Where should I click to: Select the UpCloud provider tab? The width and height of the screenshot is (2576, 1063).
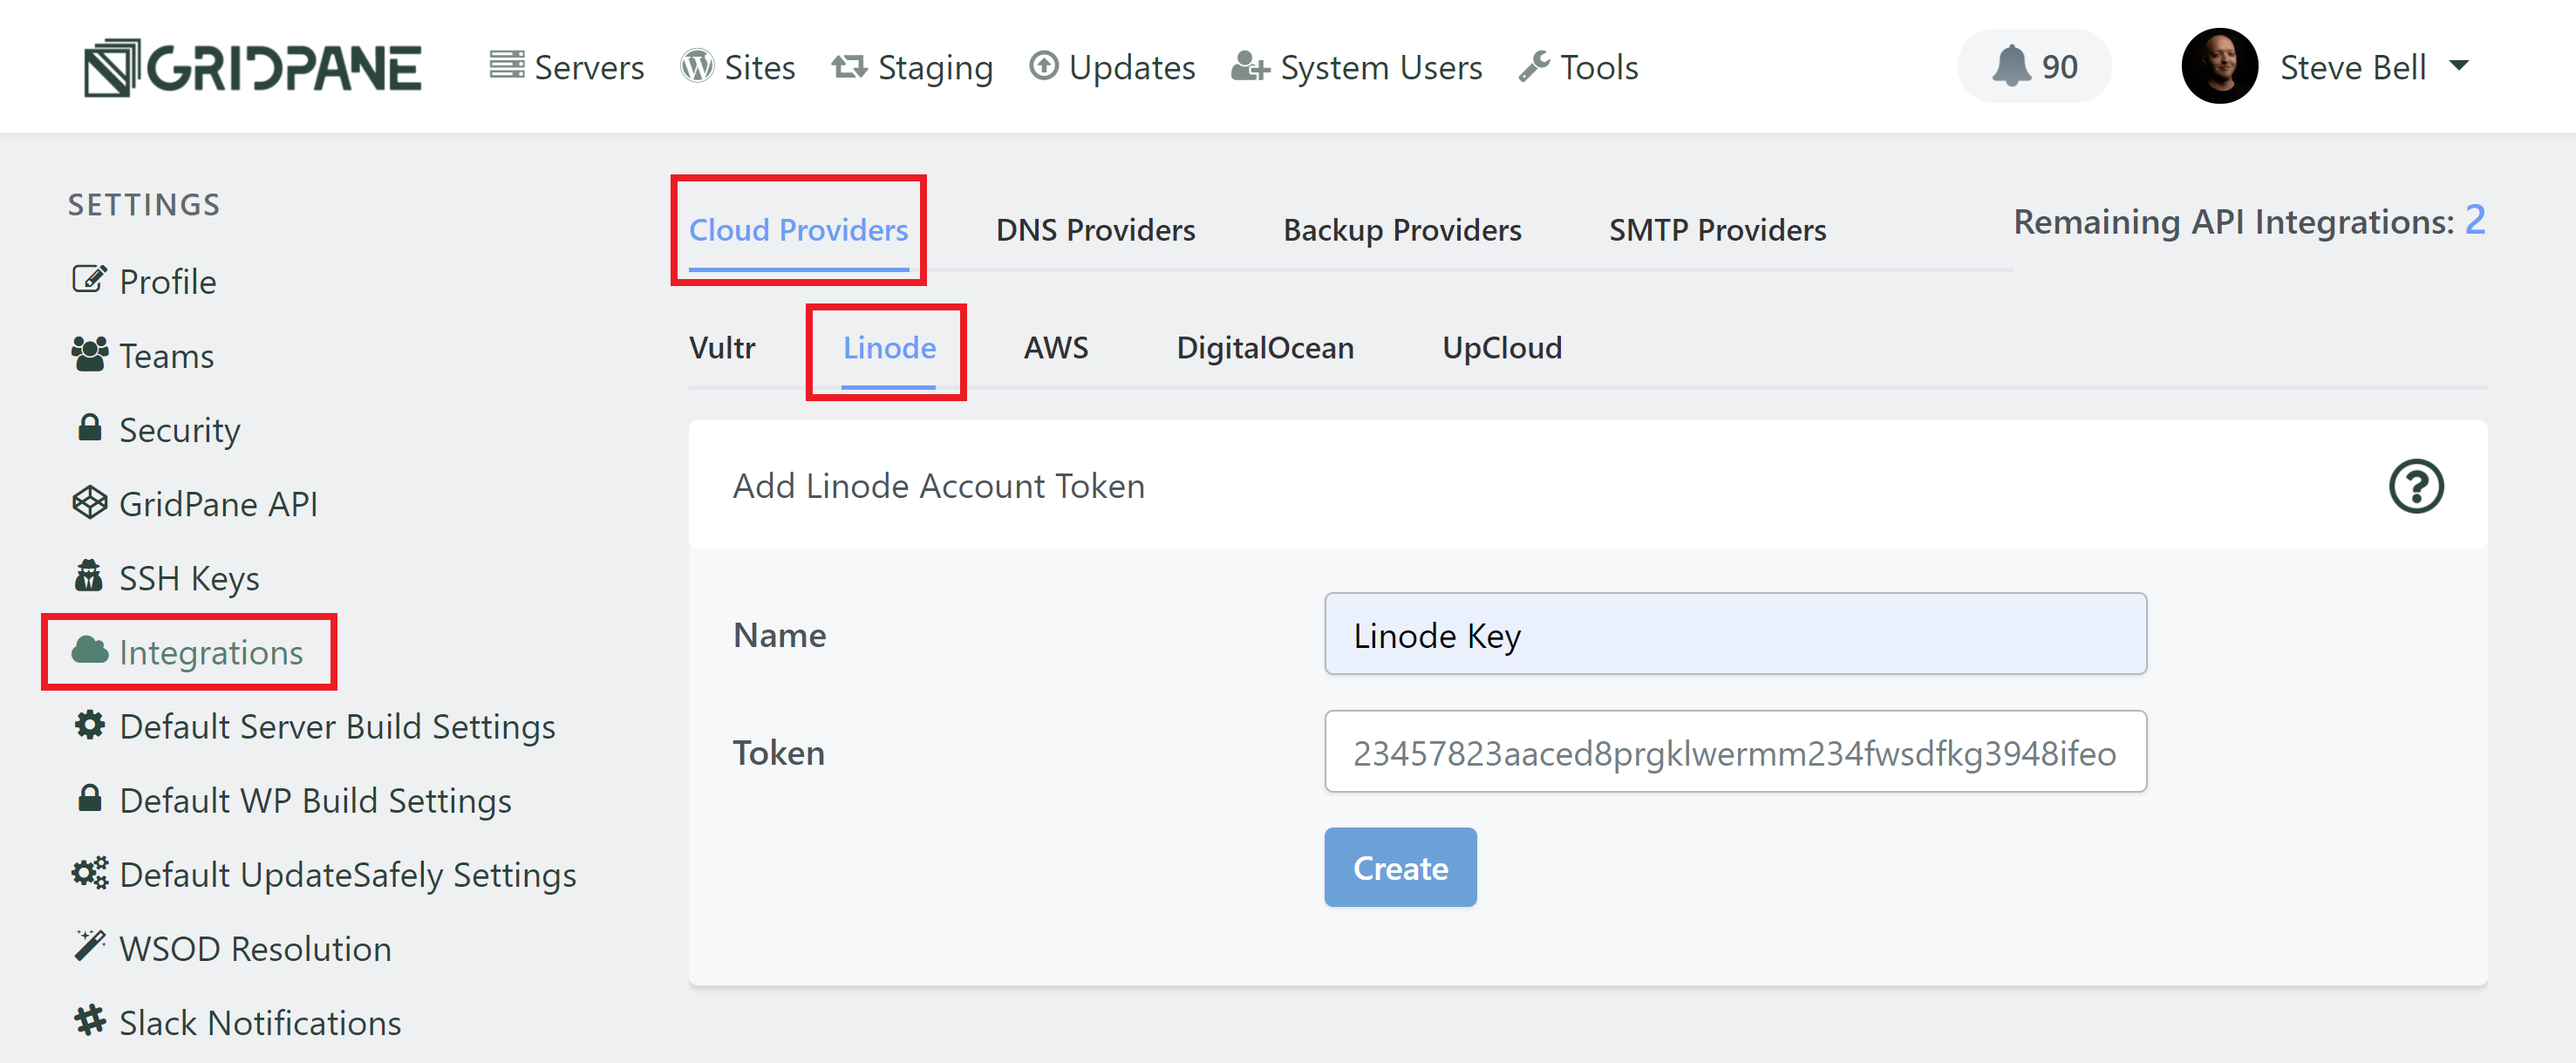coord(1502,348)
